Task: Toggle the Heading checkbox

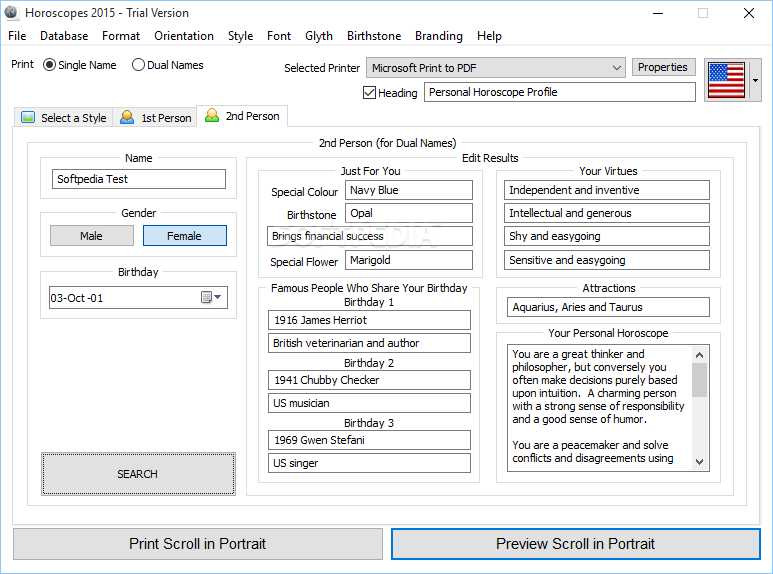Action: click(369, 93)
